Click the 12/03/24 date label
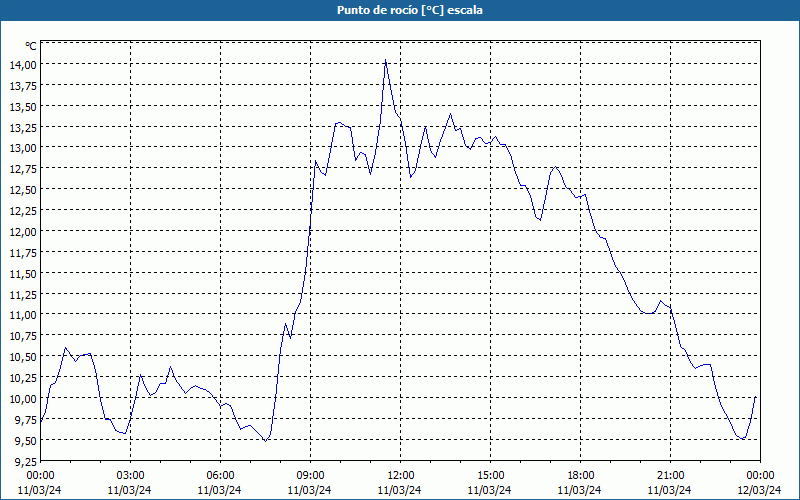This screenshot has height=500, width=800. pyautogui.click(x=759, y=490)
